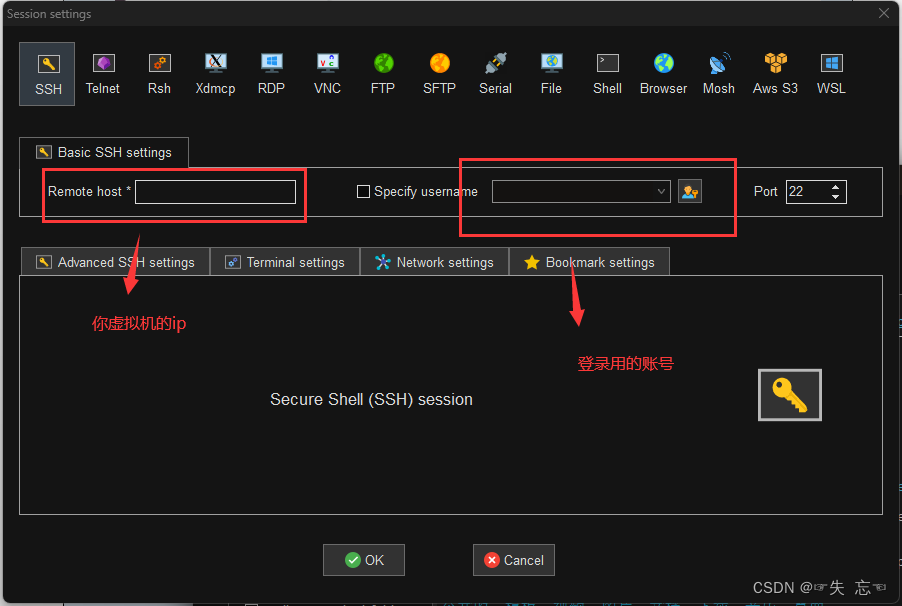Pick the VNC session type
Screen dimensions: 902x606
click(327, 73)
